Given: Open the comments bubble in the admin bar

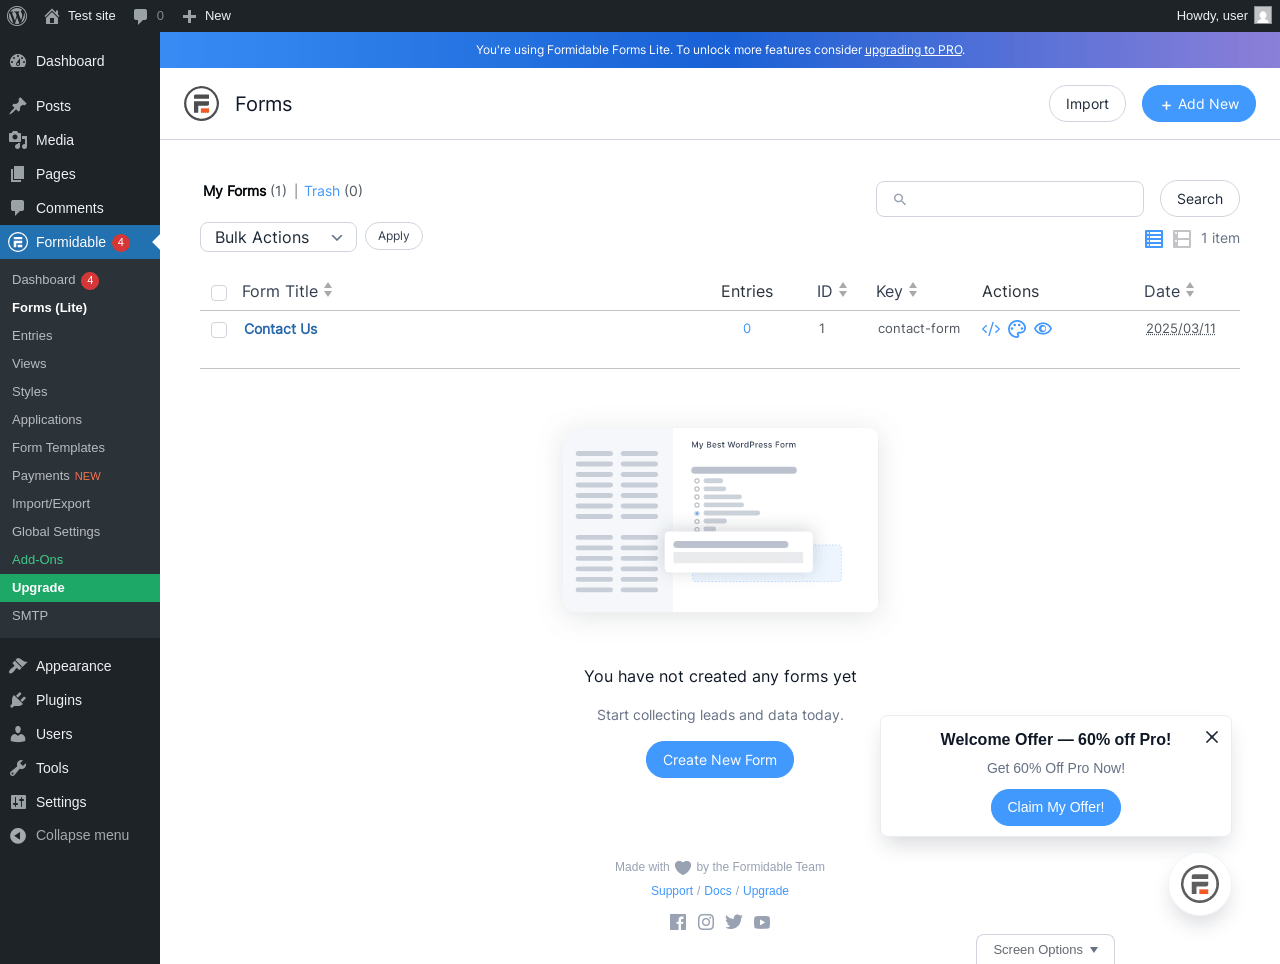Looking at the screenshot, I should [141, 16].
